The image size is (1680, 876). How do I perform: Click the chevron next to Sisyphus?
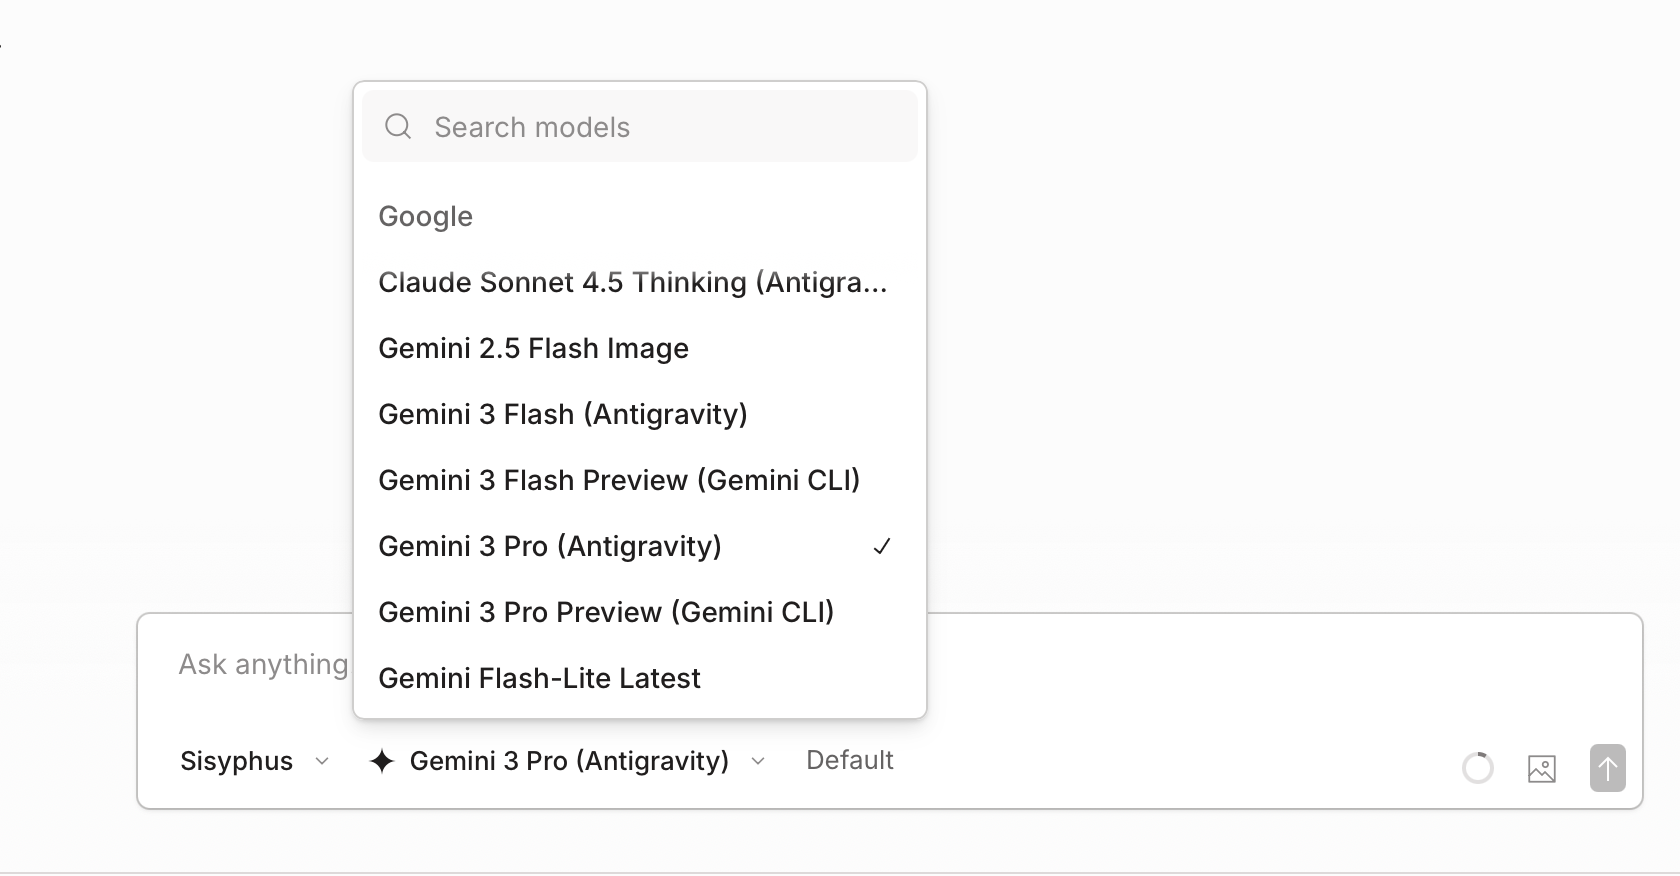point(322,761)
